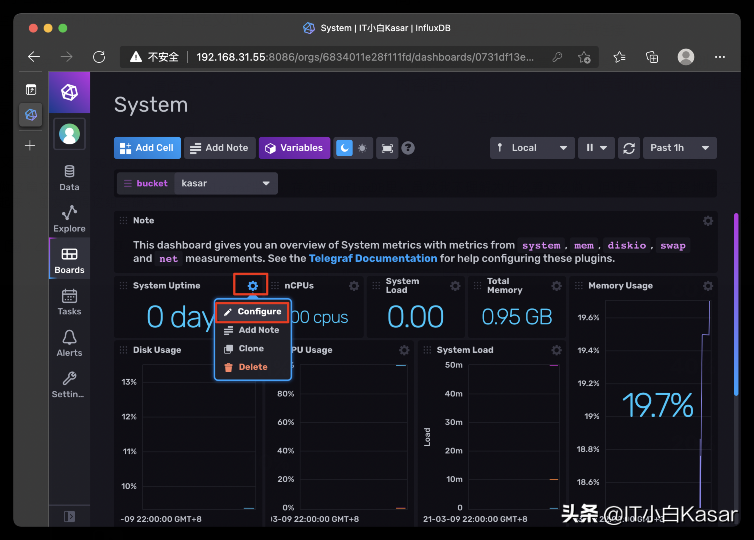Click the browser address bar URL
754x540 pixels.
364,57
